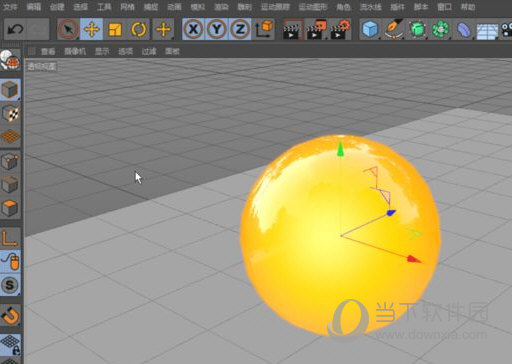Open the 雕刻 (Sculpt) menu

[x=244, y=7]
